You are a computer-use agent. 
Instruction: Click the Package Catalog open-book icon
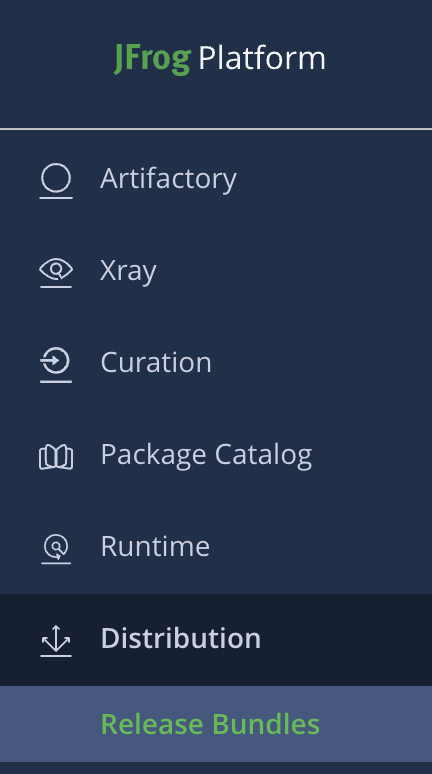56,457
